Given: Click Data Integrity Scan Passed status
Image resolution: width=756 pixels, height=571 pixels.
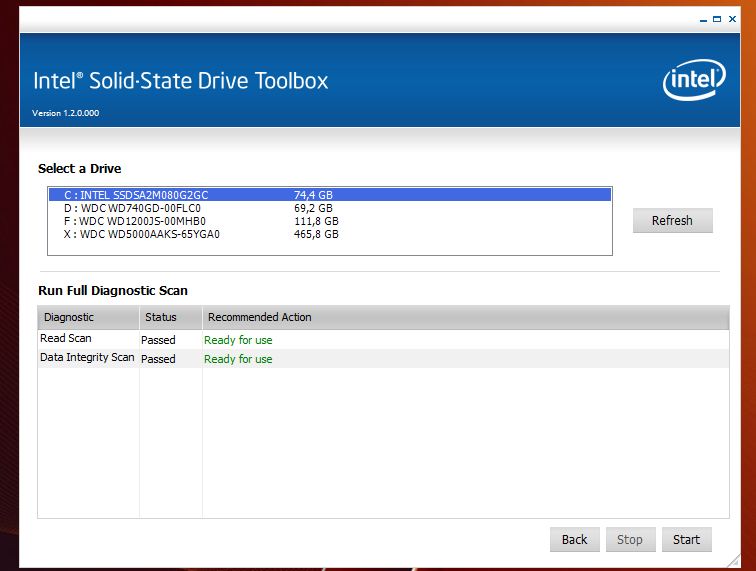Looking at the screenshot, I should click(158, 359).
